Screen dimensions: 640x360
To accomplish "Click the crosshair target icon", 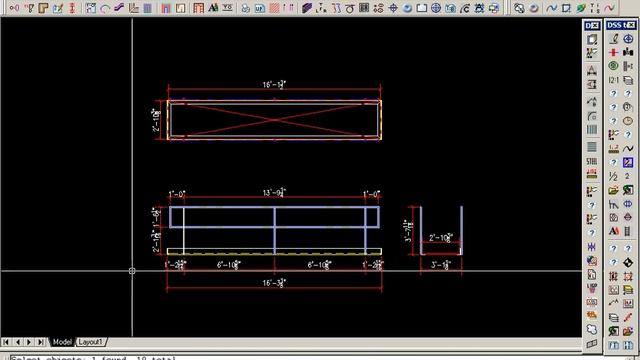I will (393, 8).
